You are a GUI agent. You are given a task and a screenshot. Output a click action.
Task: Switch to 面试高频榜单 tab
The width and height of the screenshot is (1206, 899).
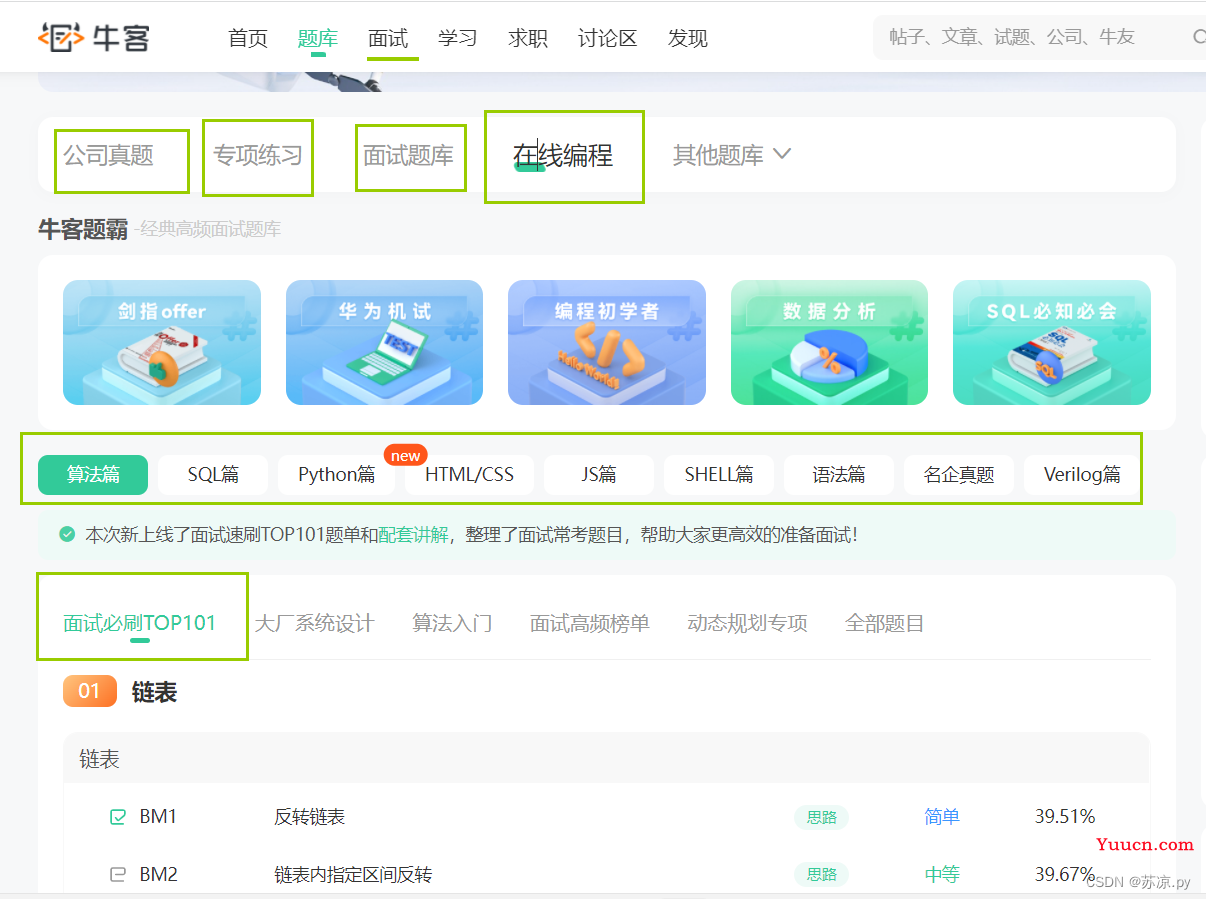[590, 623]
